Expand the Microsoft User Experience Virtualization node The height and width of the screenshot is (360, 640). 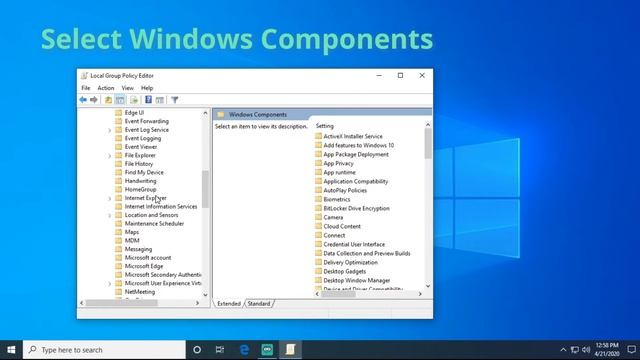pyautogui.click(x=109, y=283)
